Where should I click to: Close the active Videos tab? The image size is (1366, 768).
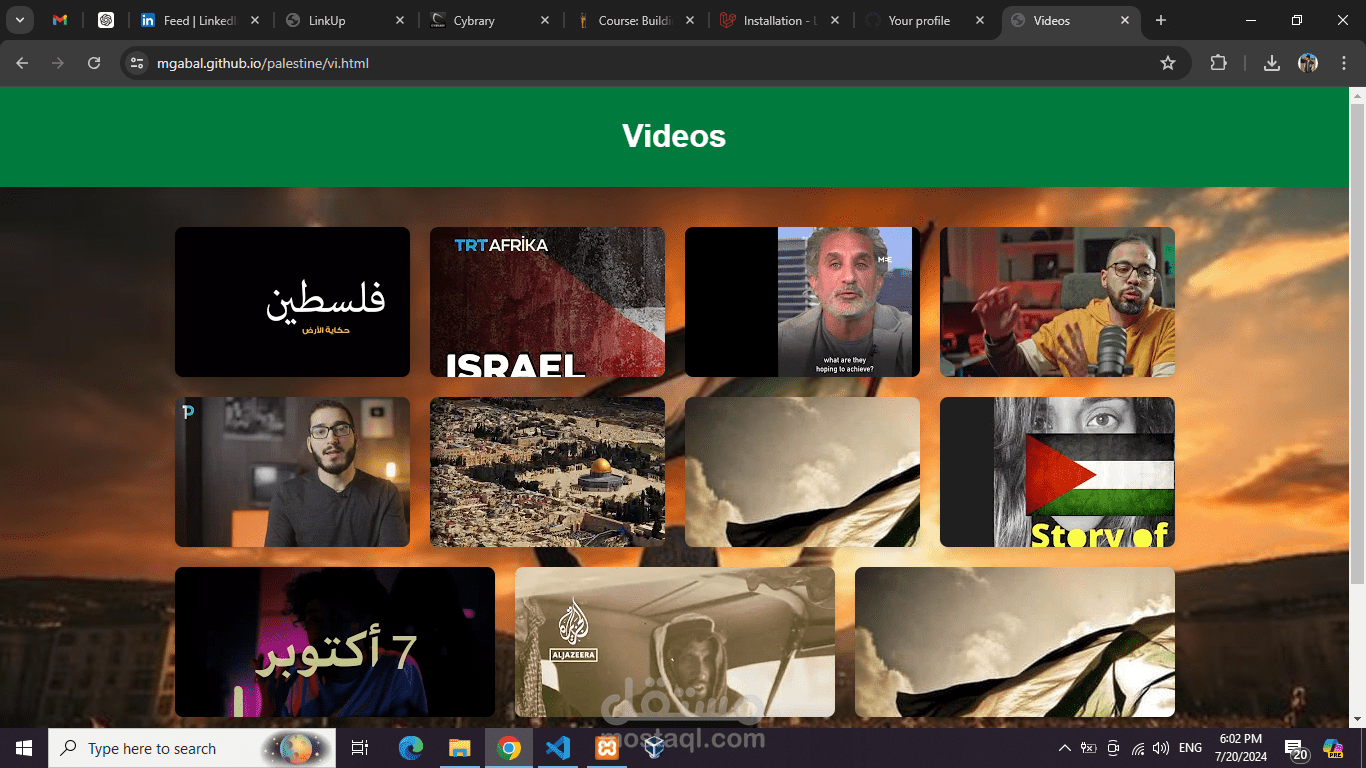point(1125,20)
